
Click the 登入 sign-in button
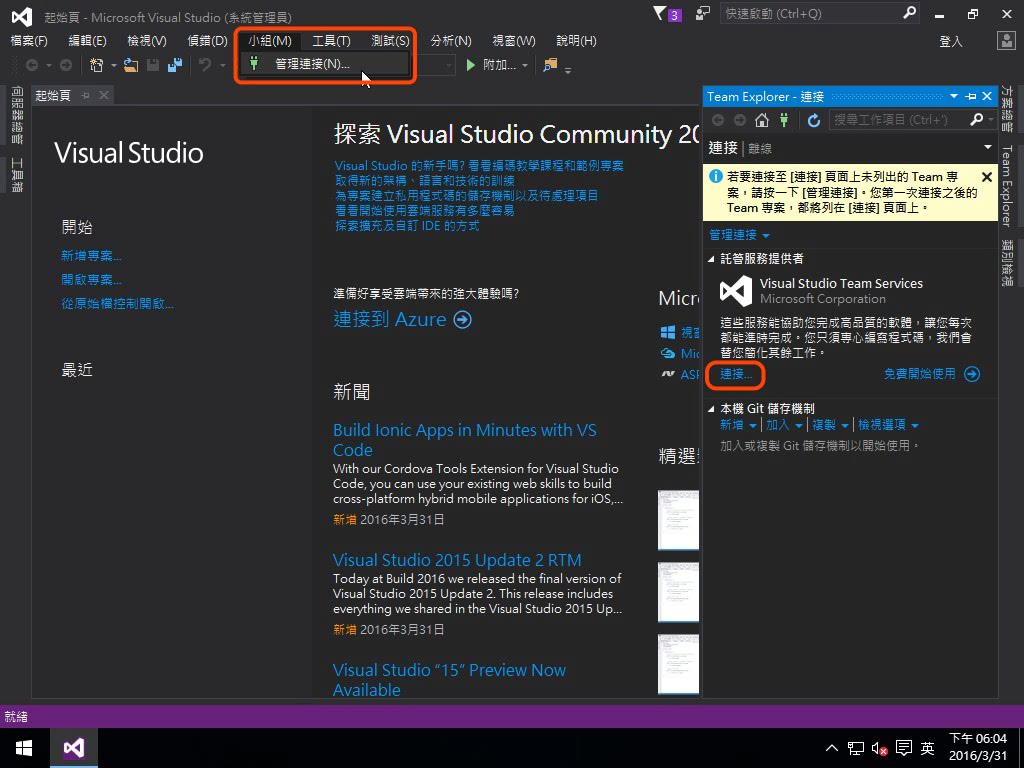(951, 41)
